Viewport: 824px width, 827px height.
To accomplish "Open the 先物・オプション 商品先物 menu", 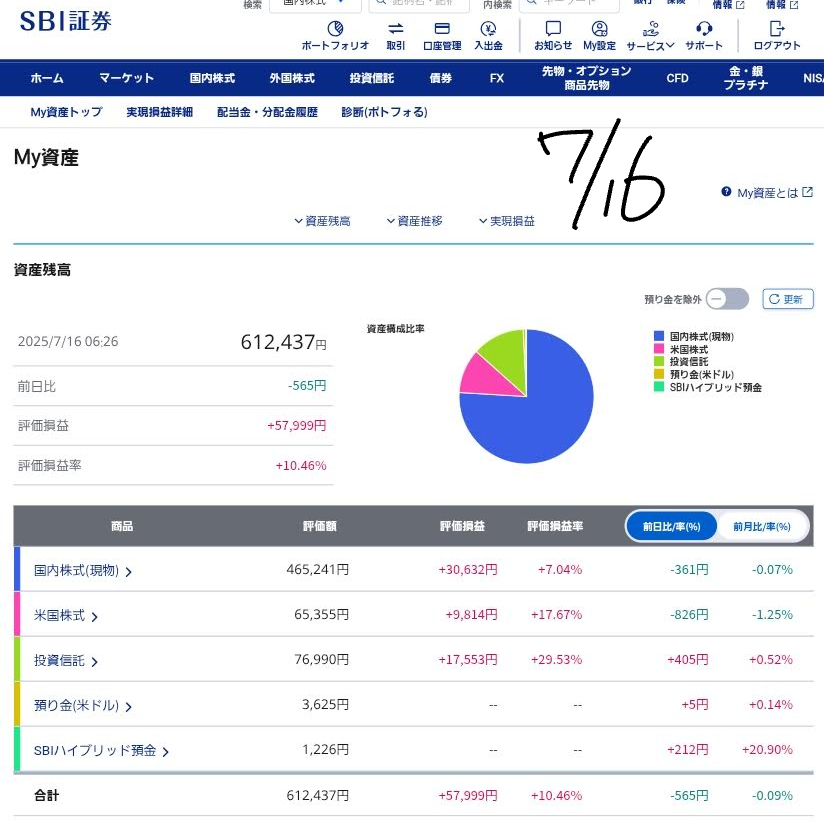I will coord(587,78).
